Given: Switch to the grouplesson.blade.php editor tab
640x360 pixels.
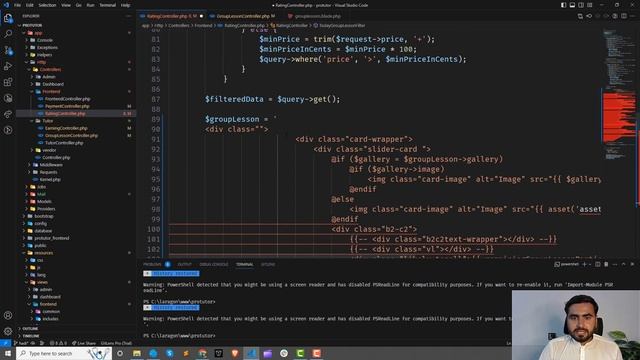Looking at the screenshot, I should point(317,16).
